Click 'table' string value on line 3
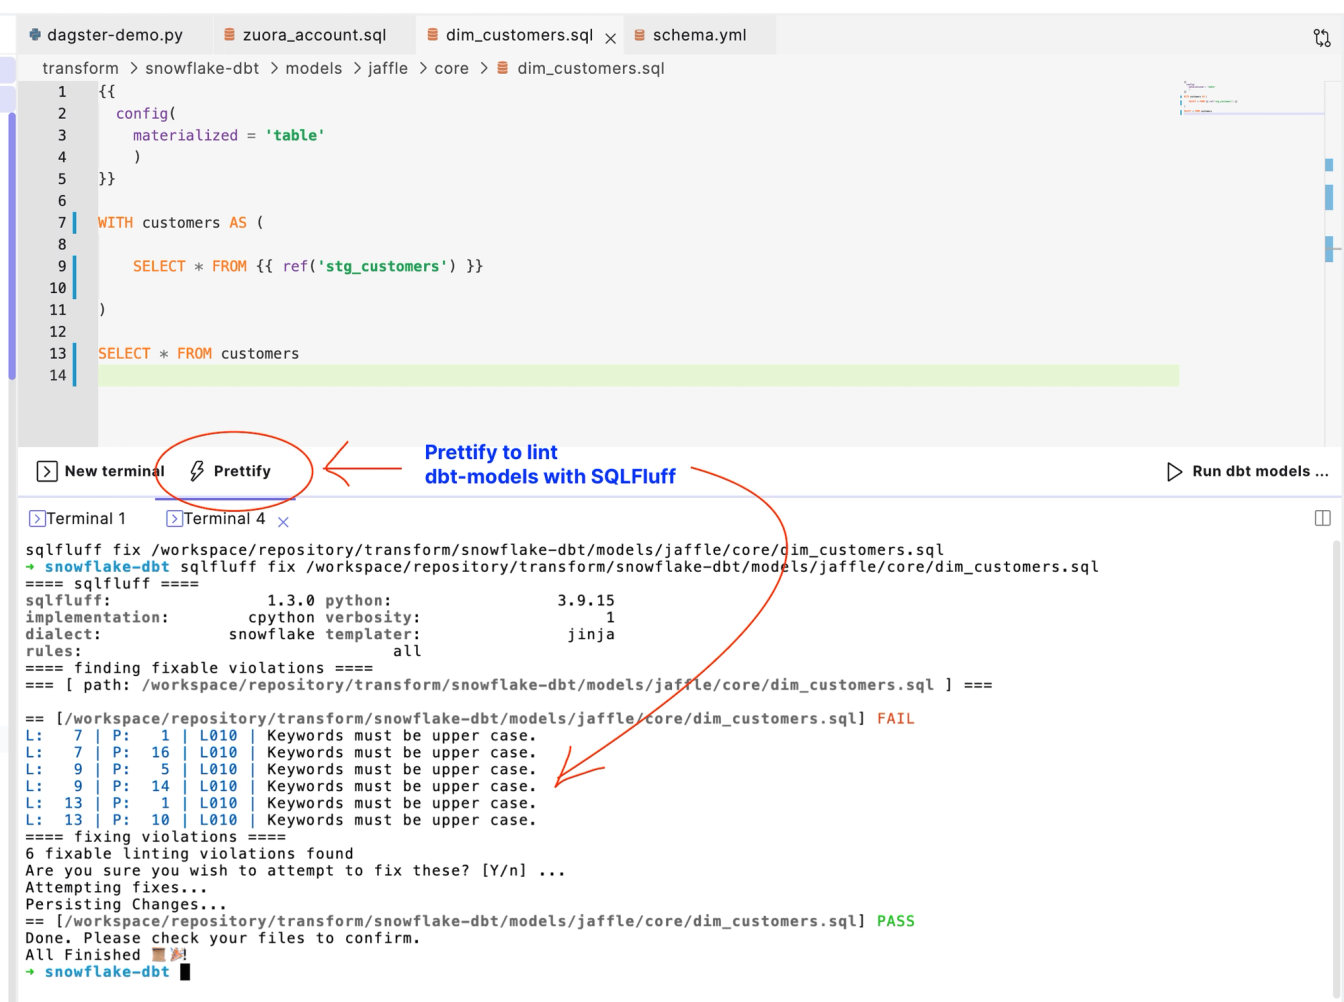Image resolution: width=1344 pixels, height=1002 pixels. point(295,135)
